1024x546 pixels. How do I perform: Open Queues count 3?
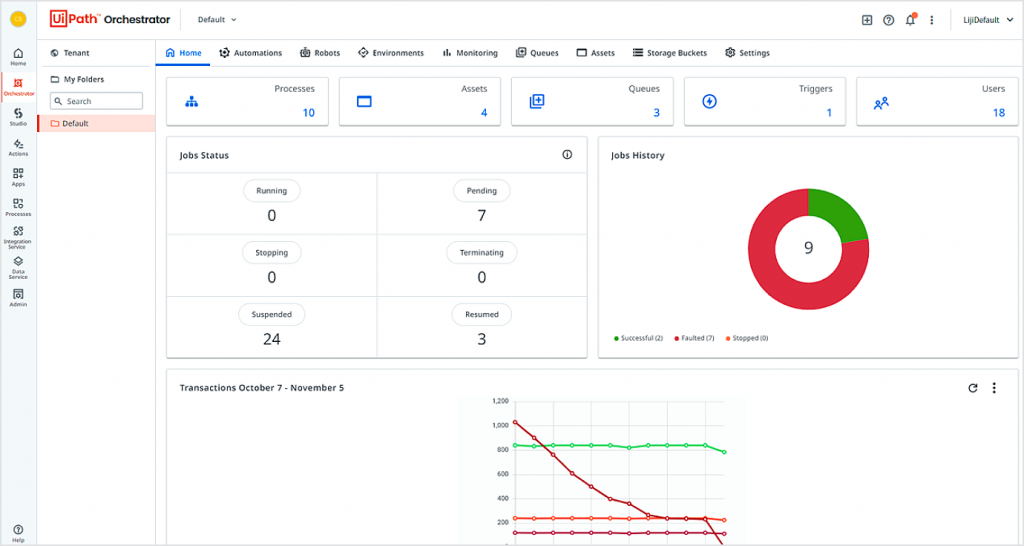(656, 112)
